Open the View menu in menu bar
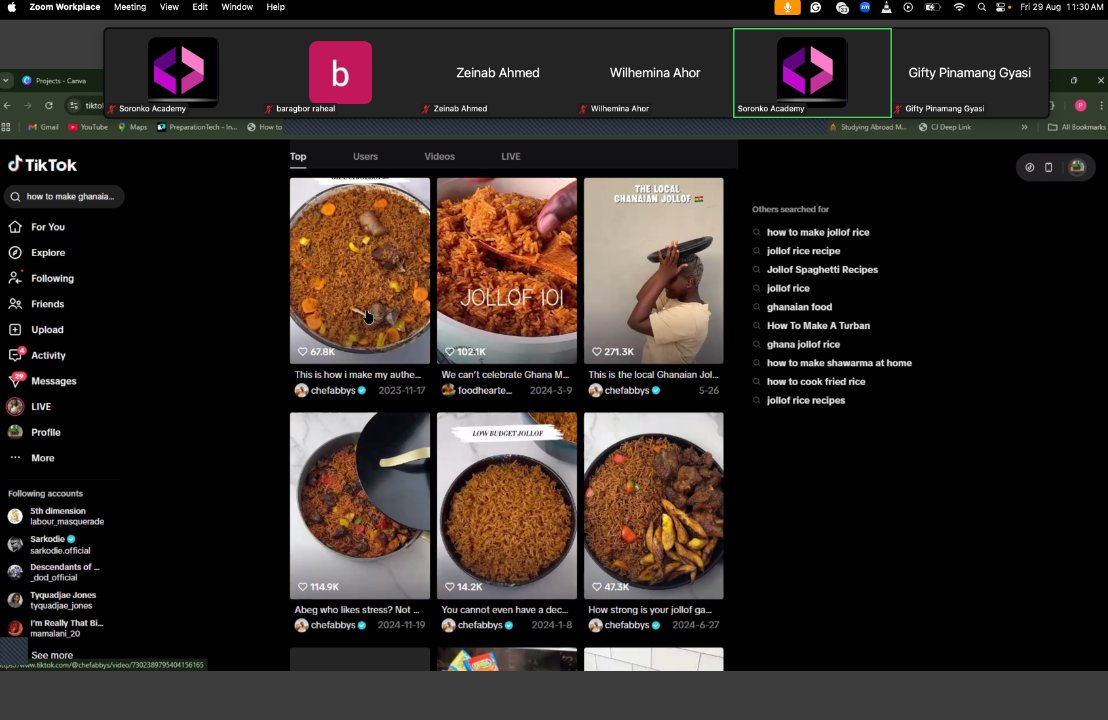This screenshot has height=720, width=1108. tap(169, 7)
